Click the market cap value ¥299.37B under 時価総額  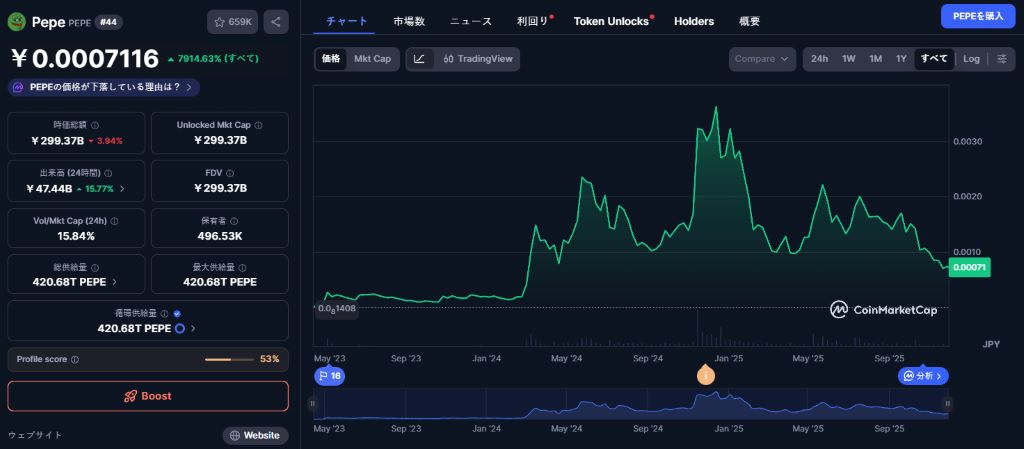click(56, 140)
